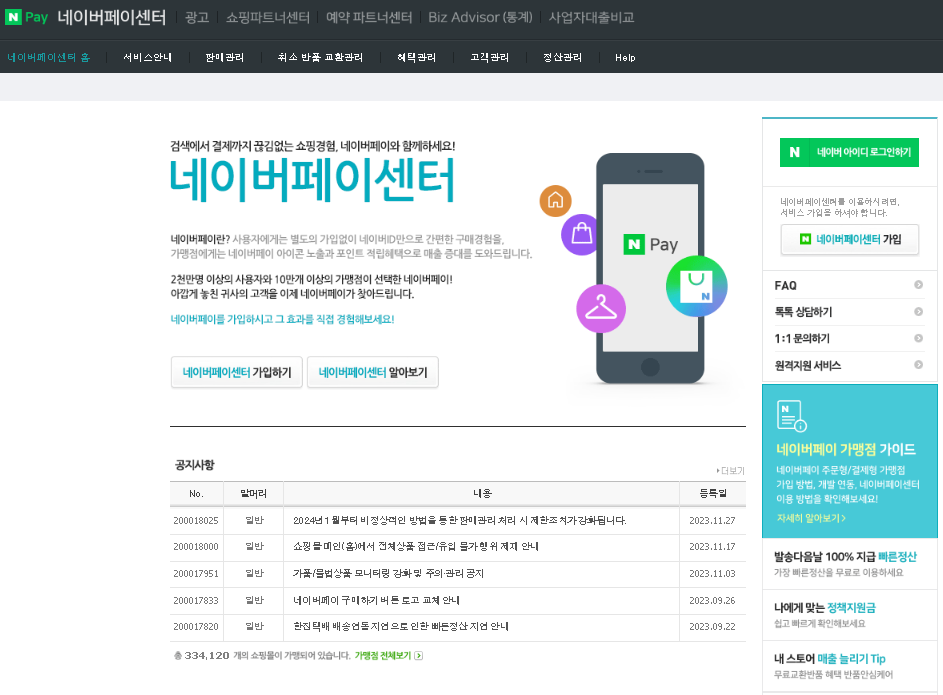Click the phone N Pay illustration
Viewport: 943px width, 695px height.
tap(650, 268)
